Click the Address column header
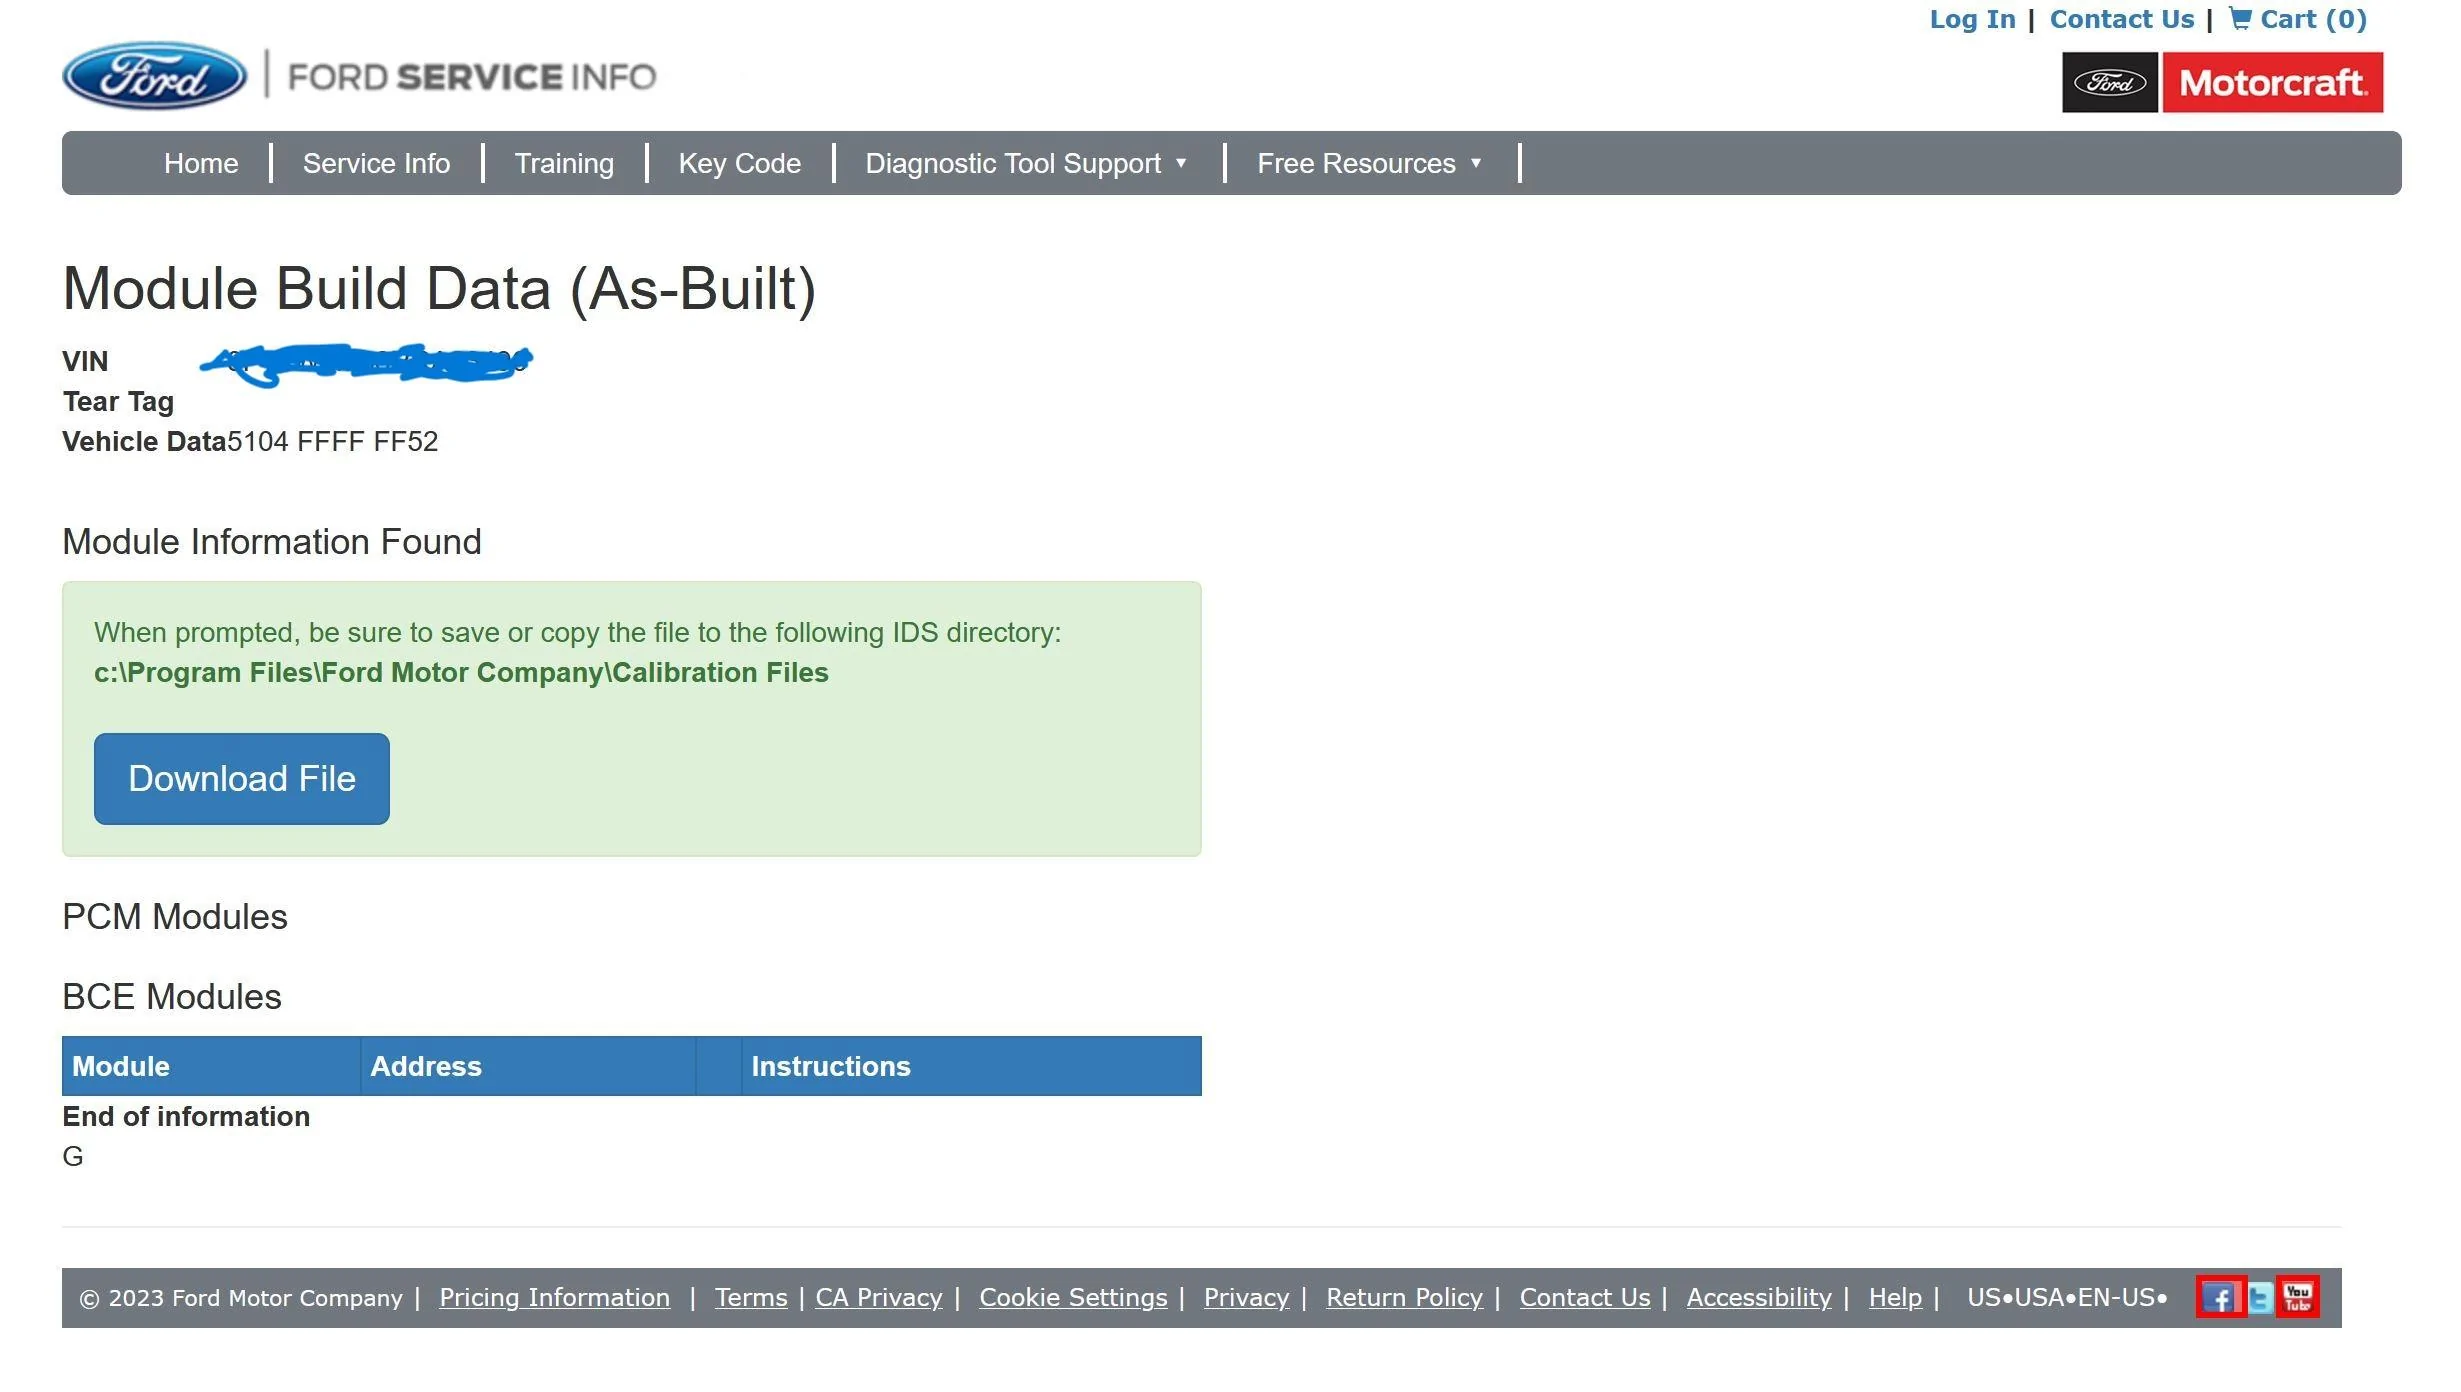The width and height of the screenshot is (2461, 1392). pyautogui.click(x=528, y=1066)
